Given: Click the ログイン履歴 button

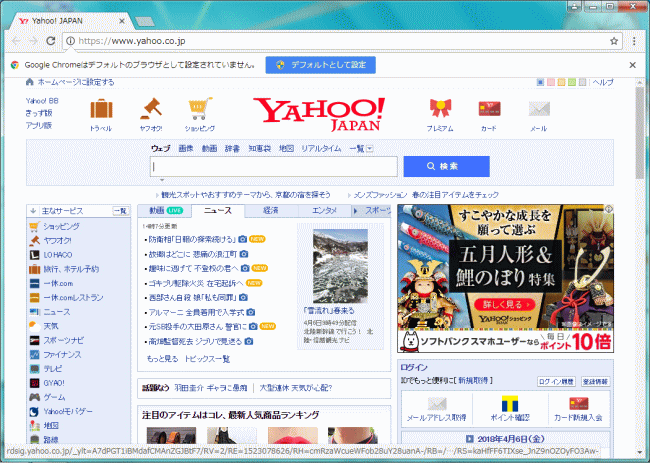Looking at the screenshot, I should tap(556, 382).
